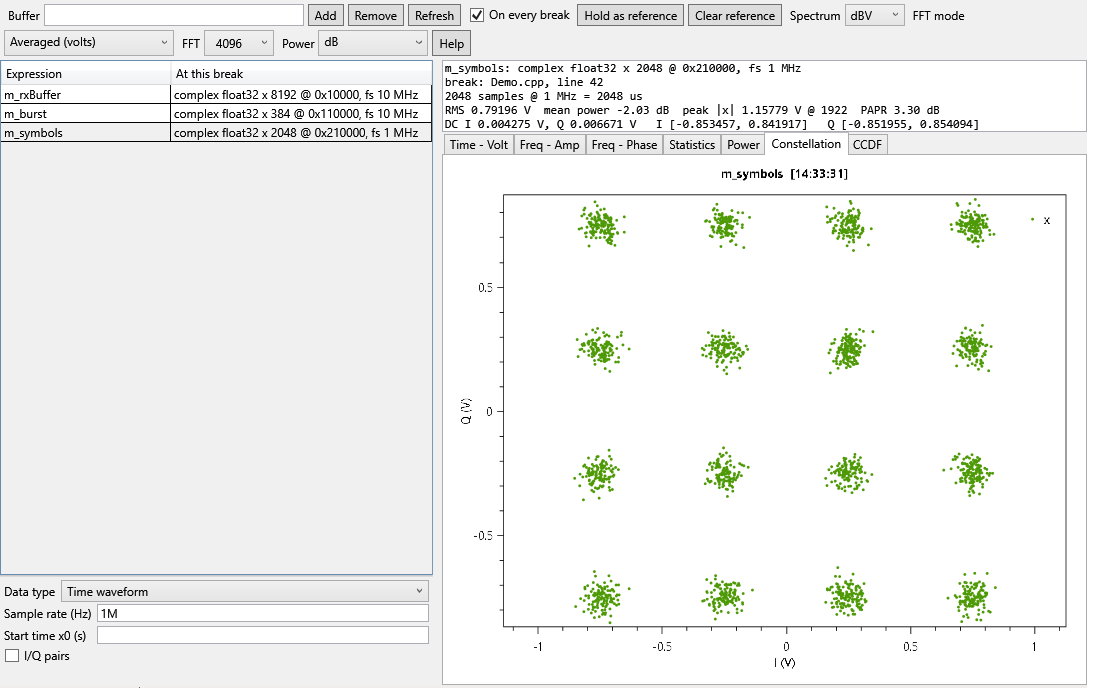The height and width of the screenshot is (688, 1100).
Task: Click the DC I 0.004275 V info line
Action: 712,124
